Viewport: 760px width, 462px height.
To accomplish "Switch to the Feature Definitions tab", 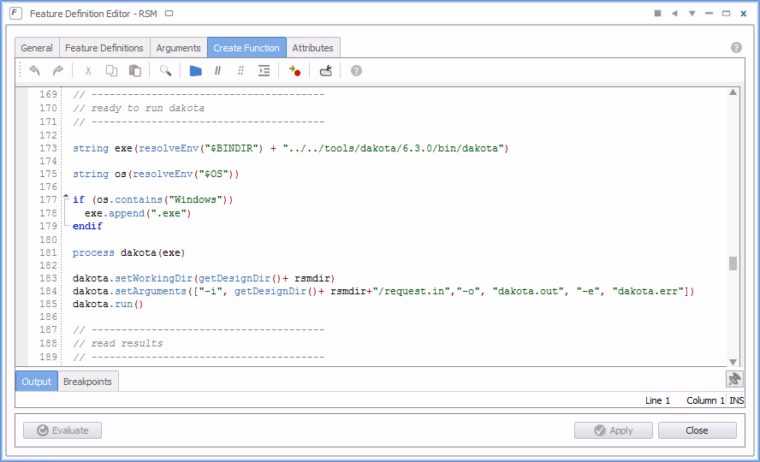I will point(104,48).
